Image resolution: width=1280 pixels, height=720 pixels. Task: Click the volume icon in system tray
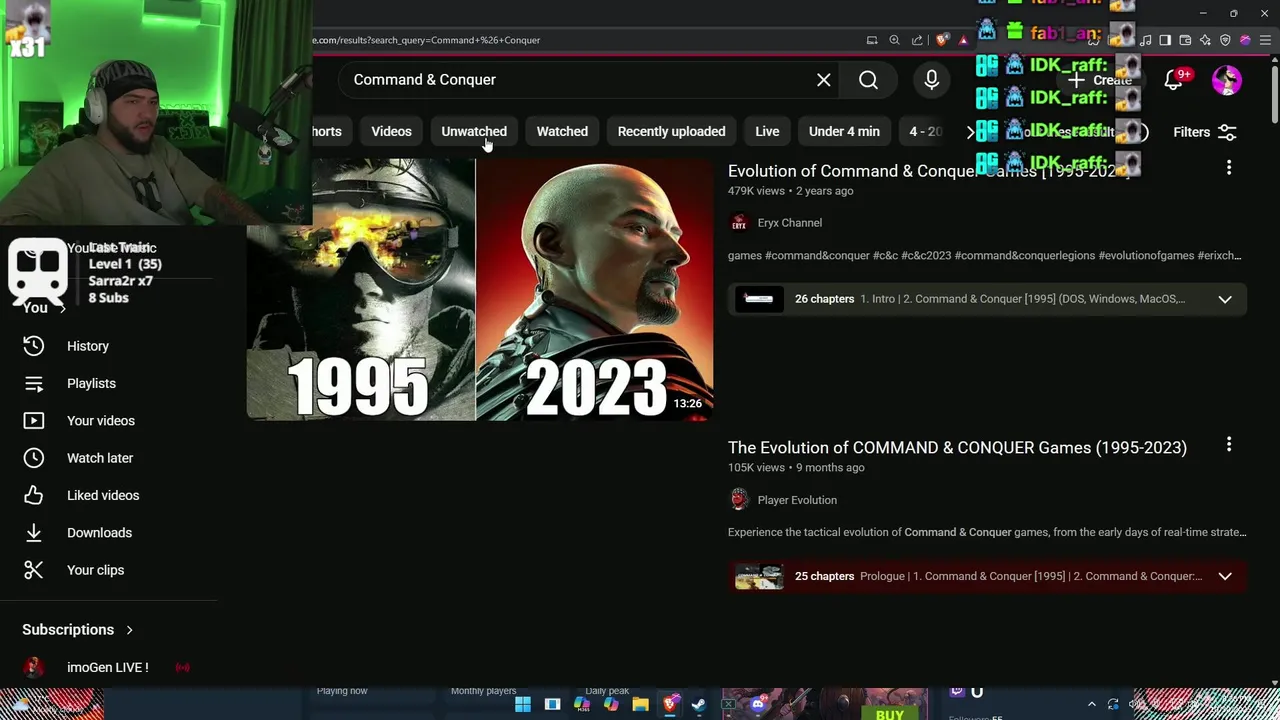[x=1134, y=704]
